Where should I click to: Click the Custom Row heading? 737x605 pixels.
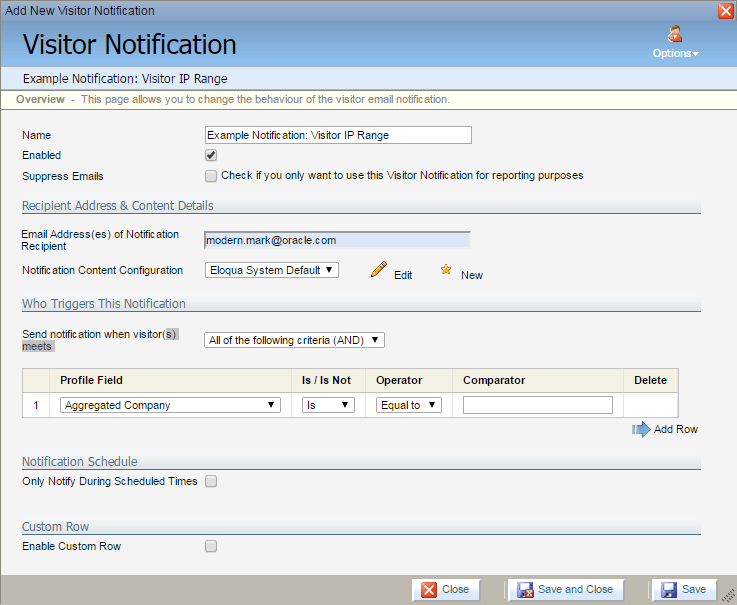coord(55,526)
